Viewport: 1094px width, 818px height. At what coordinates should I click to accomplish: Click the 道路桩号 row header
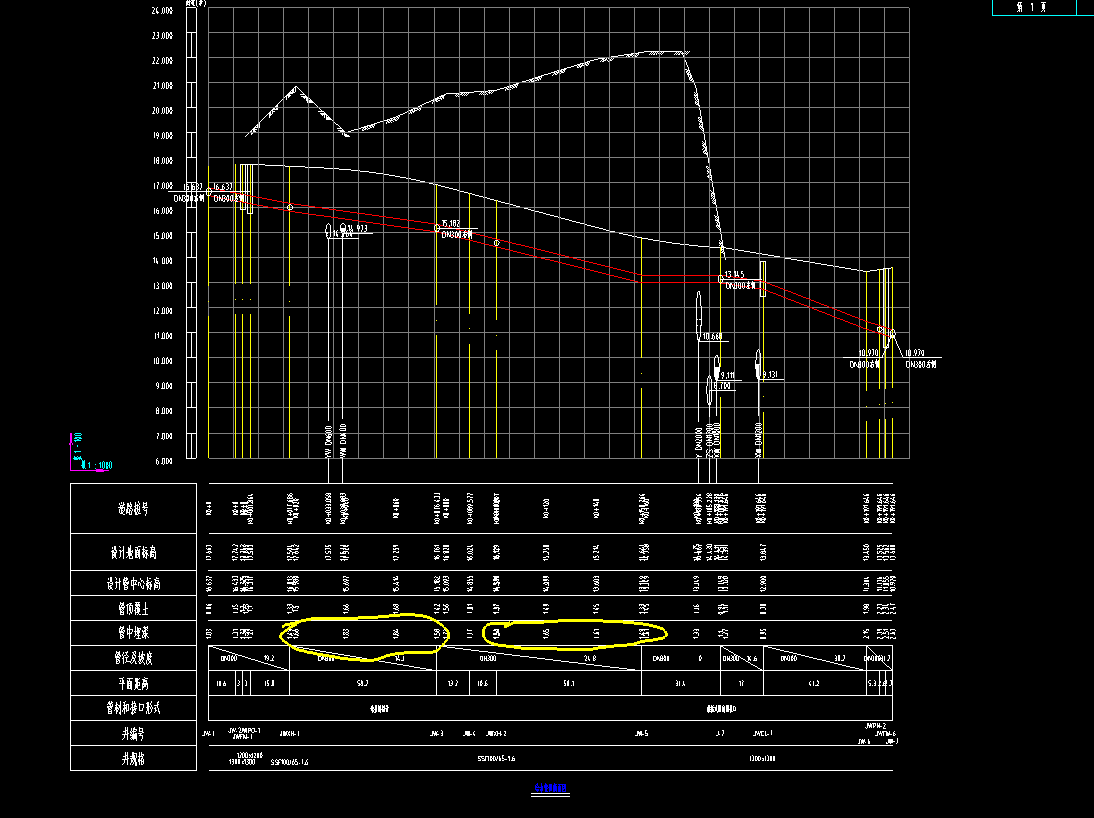[x=133, y=509]
